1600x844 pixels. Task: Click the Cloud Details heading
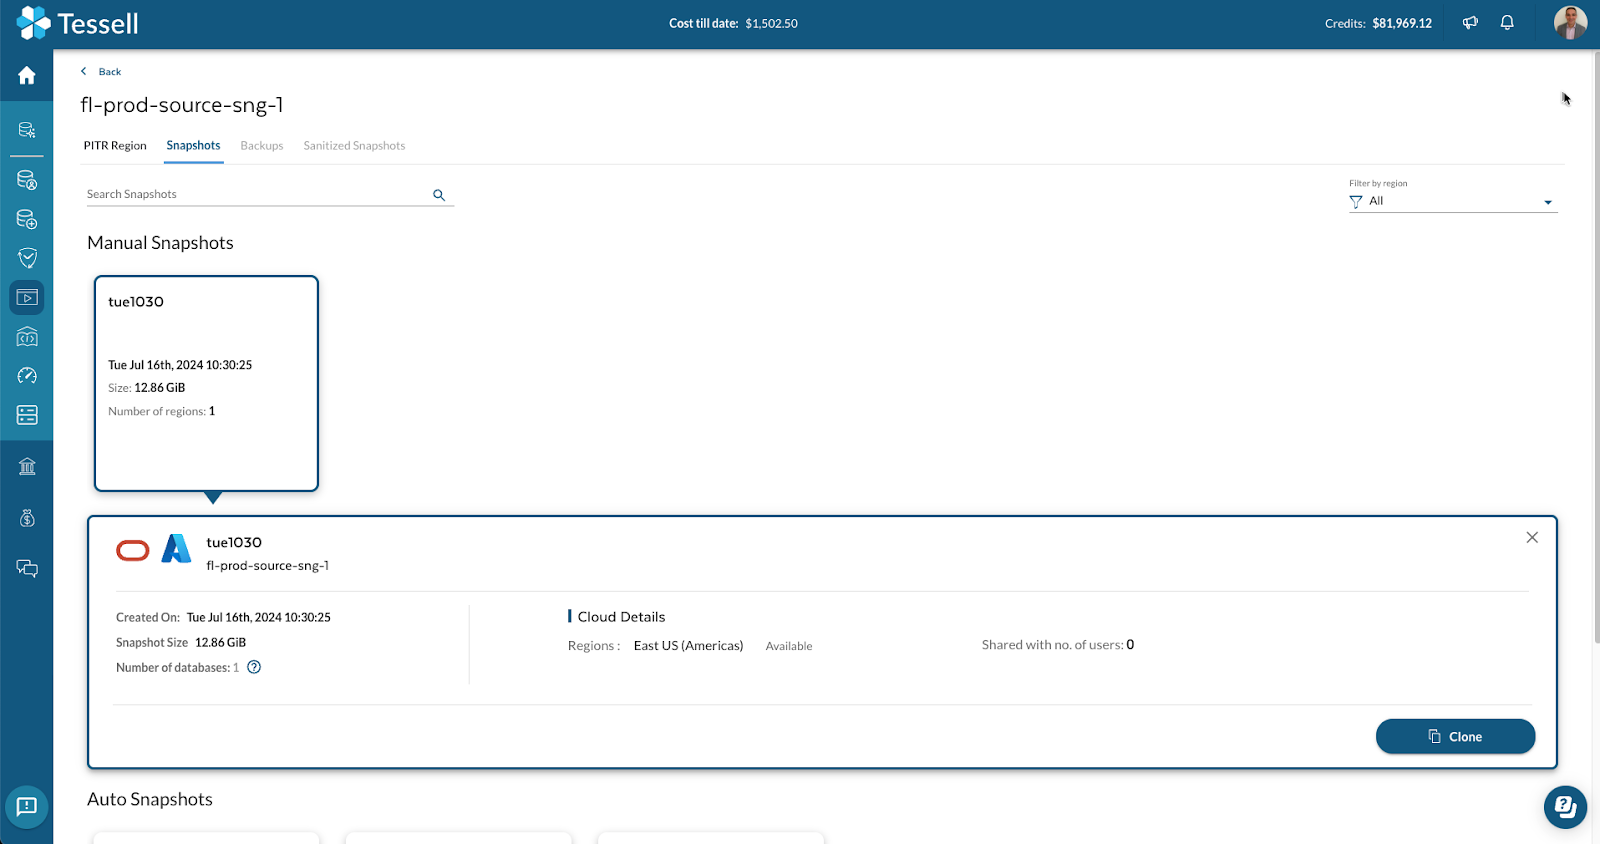coord(621,617)
